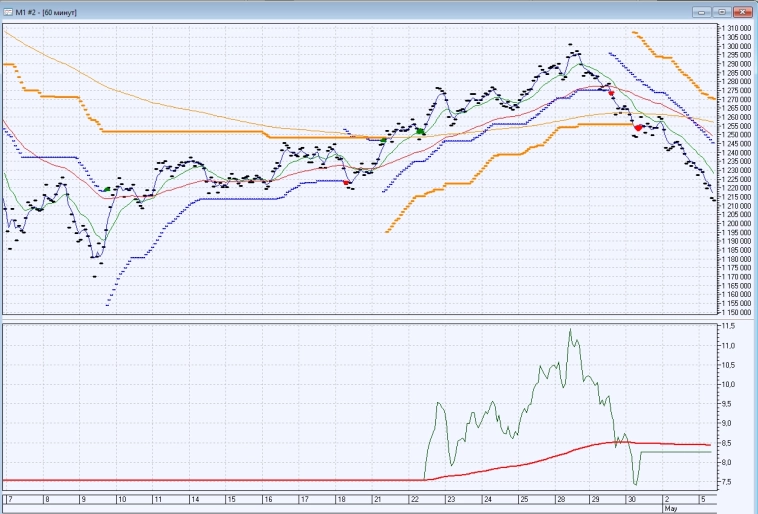Click the green buy marker near date 22

[x=421, y=131]
